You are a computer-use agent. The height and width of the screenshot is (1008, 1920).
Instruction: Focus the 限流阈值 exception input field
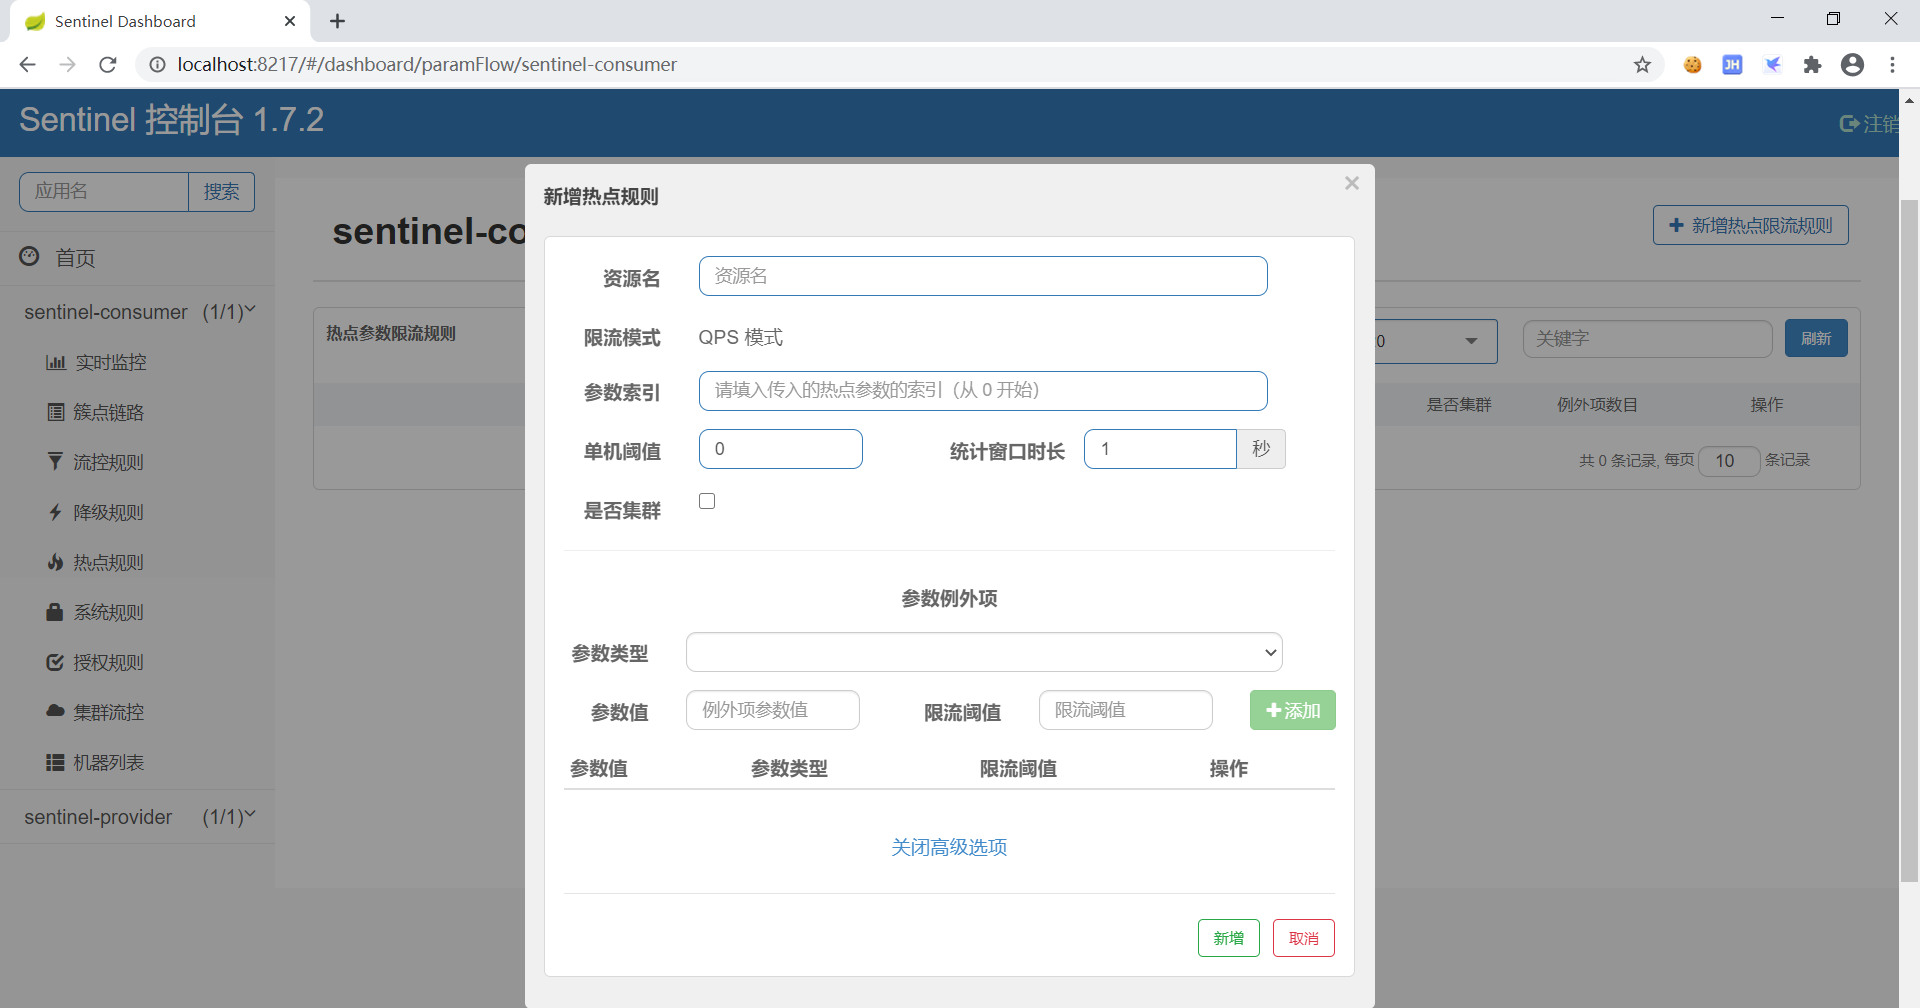click(1126, 710)
